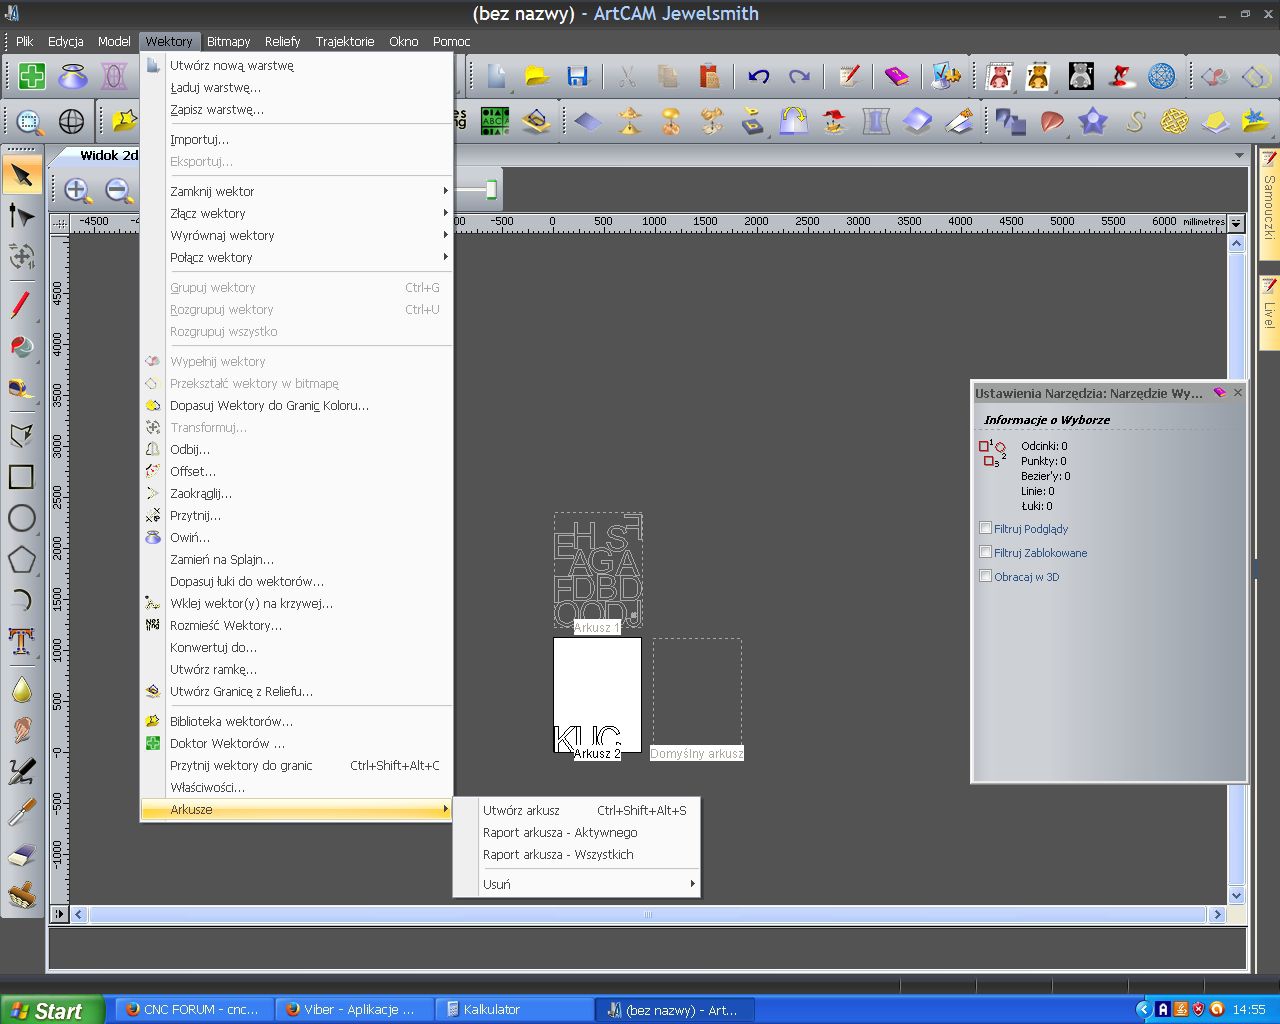Viewport: 1280px width, 1024px height.
Task: Expand the Złącz wektory submenu
Action: (297, 213)
